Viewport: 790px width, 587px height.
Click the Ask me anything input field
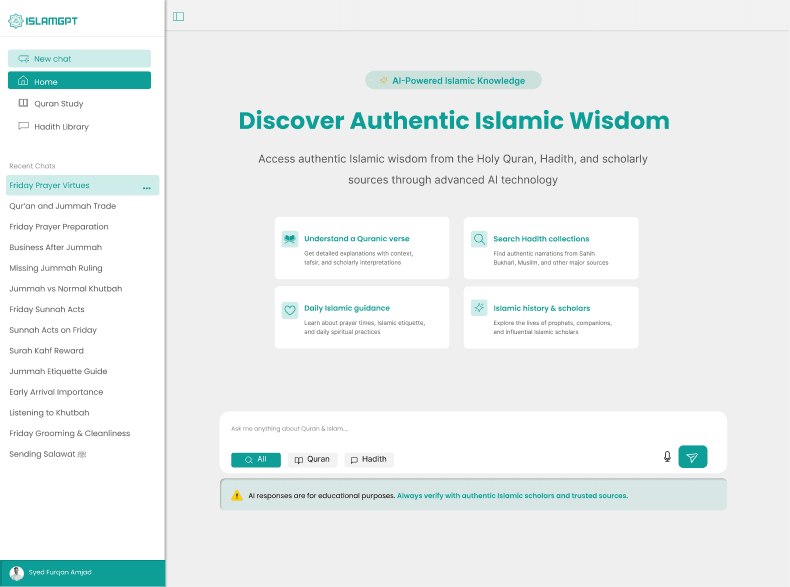click(473, 429)
